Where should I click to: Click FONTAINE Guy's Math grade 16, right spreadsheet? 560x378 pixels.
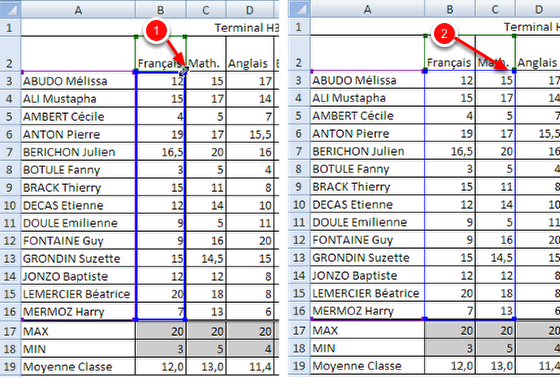point(495,240)
